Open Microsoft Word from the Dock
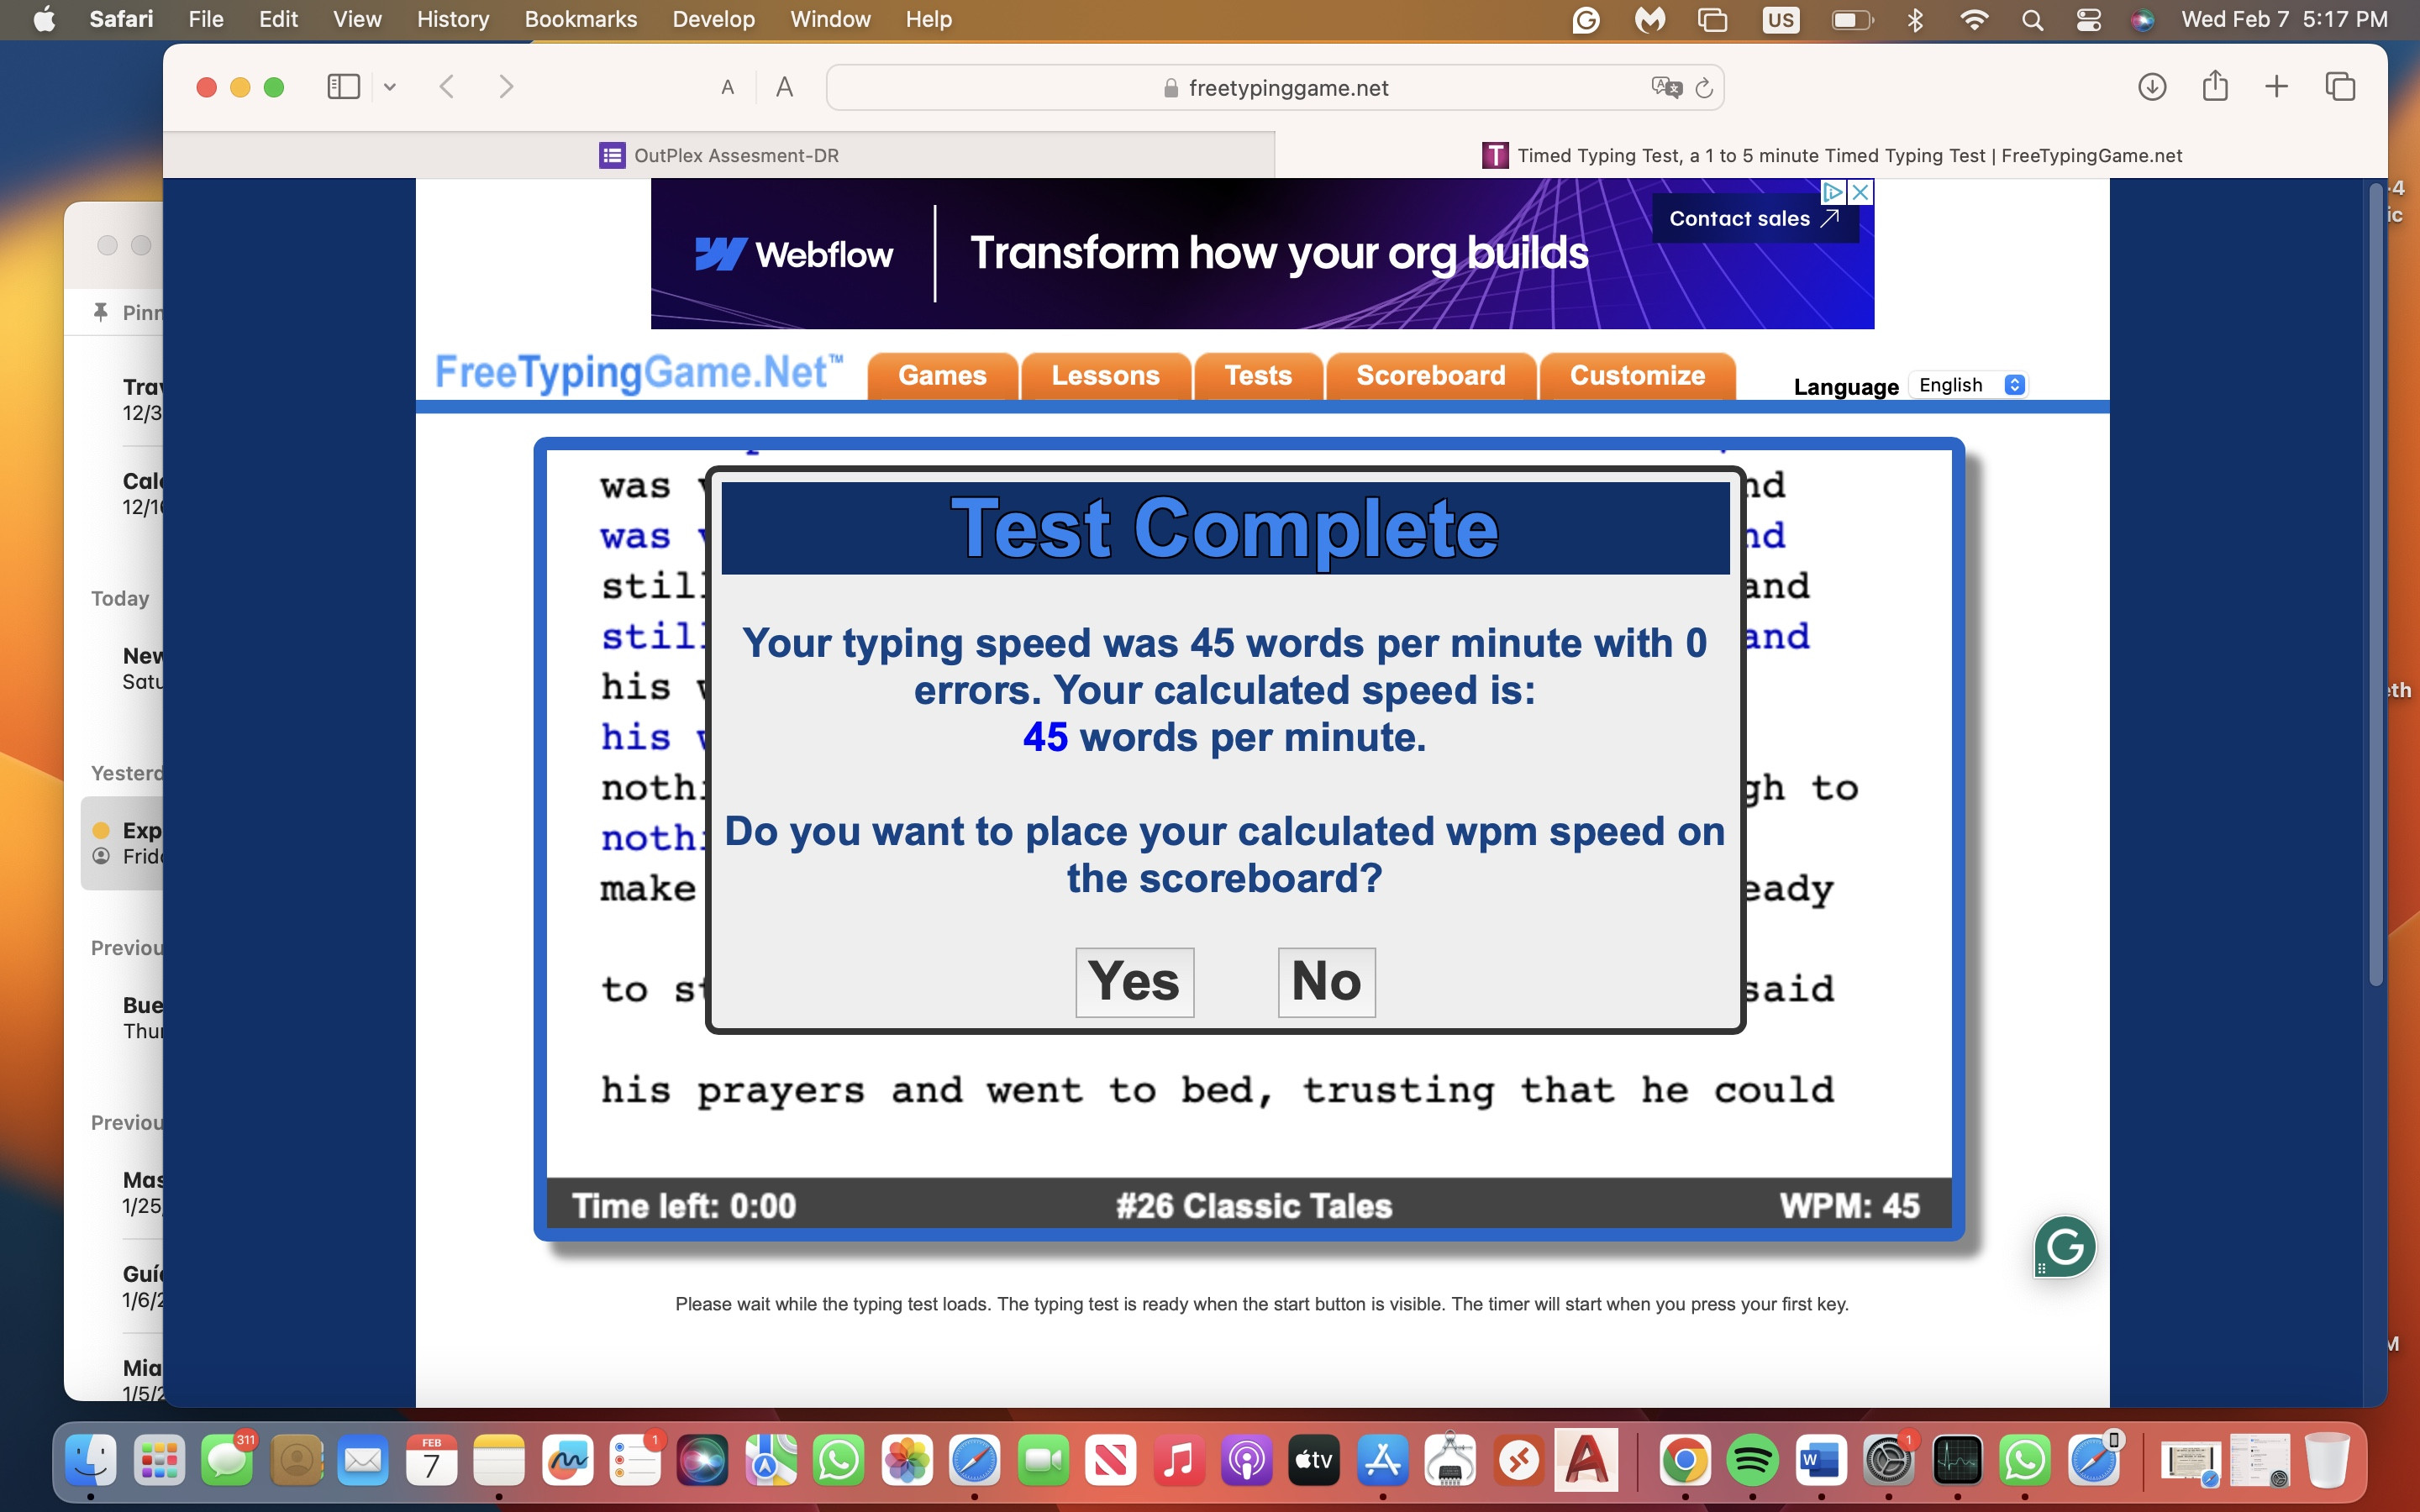The image size is (2420, 1512). [x=1821, y=1461]
